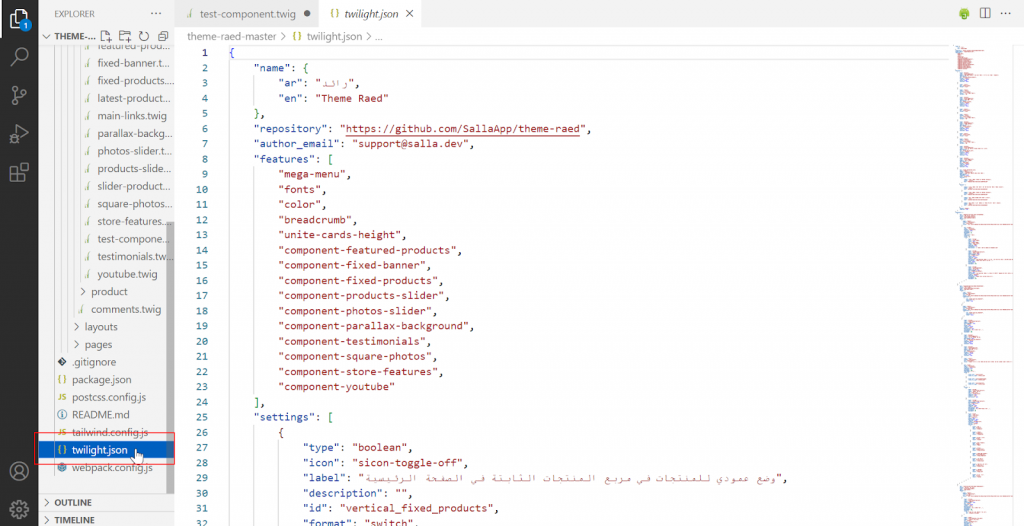The height and width of the screenshot is (526, 1024).
Task: Expand the product folder
Action: (x=109, y=291)
